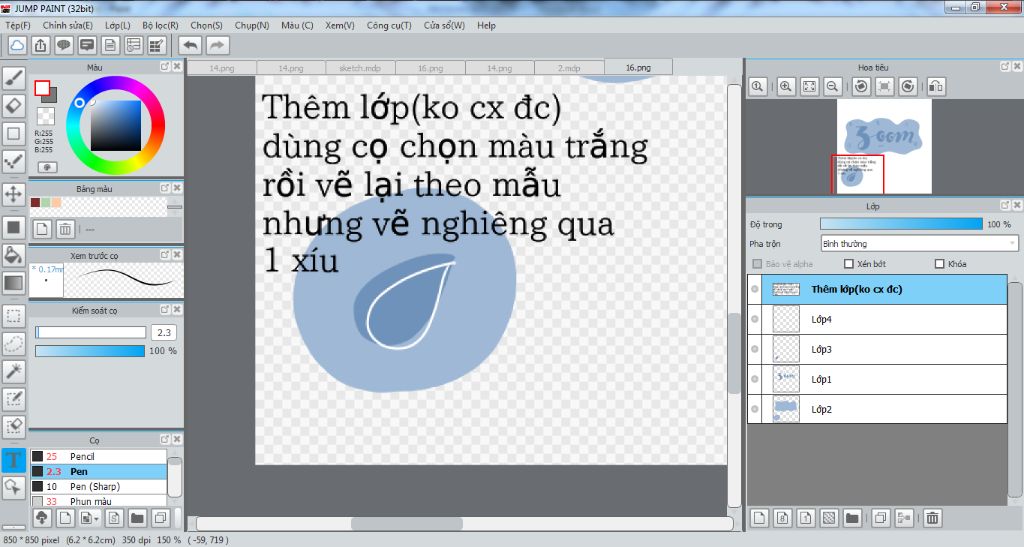
Task: Select the Lớp1 layer row
Action: (877, 379)
